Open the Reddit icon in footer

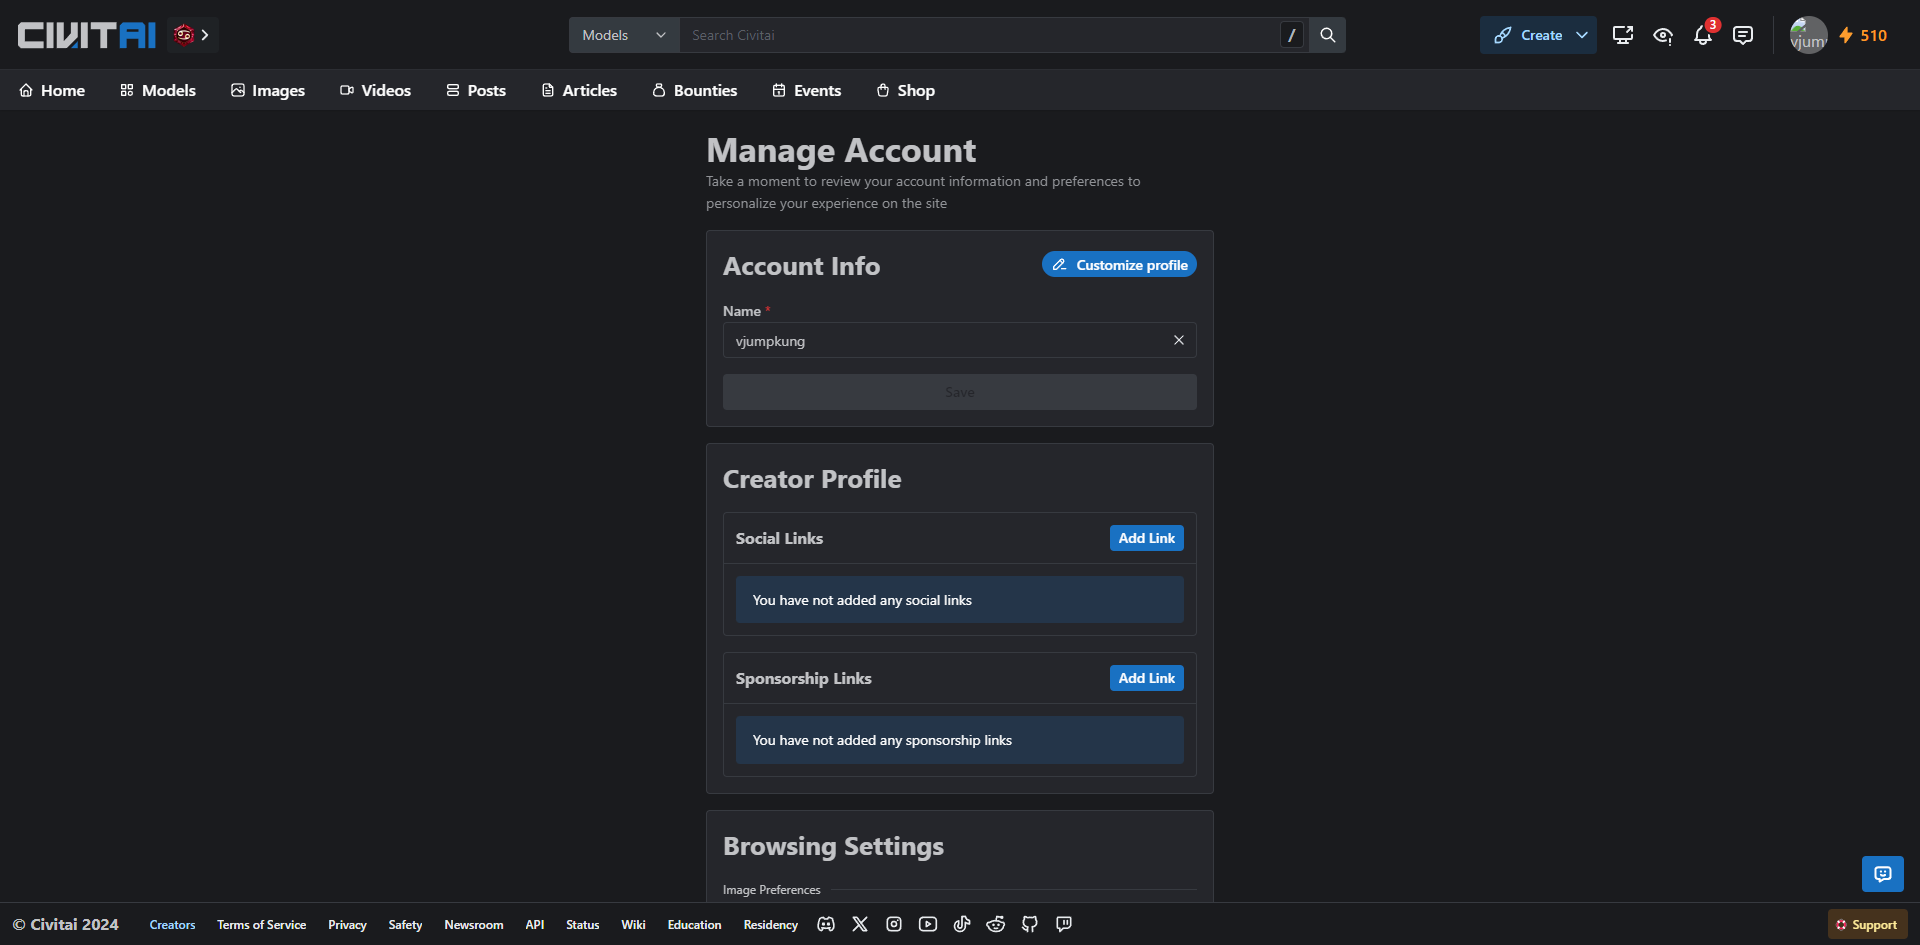pyautogui.click(x=996, y=925)
